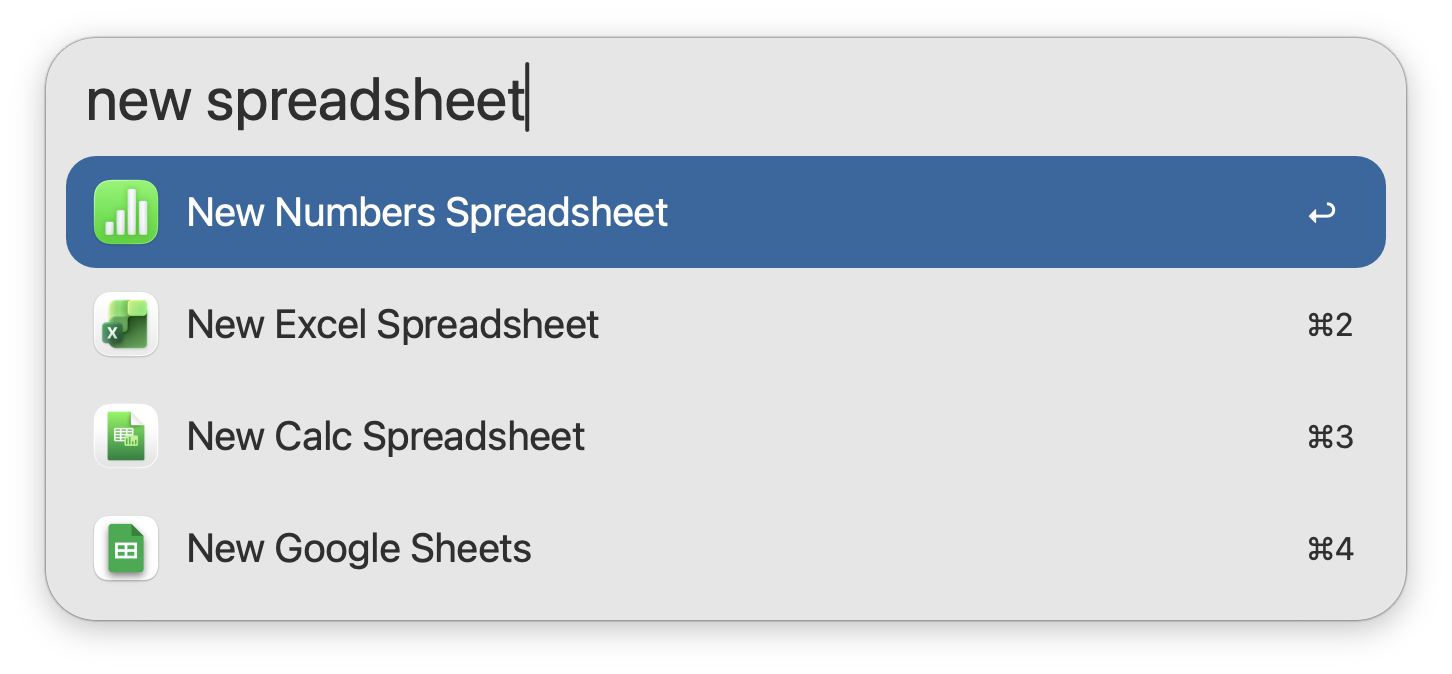Click the Excel app icon
Image resolution: width=1452 pixels, height=674 pixels.
(x=126, y=324)
